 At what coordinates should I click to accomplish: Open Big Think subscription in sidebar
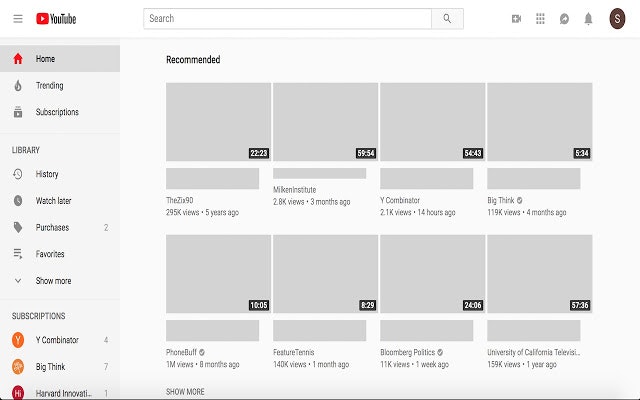point(60,367)
